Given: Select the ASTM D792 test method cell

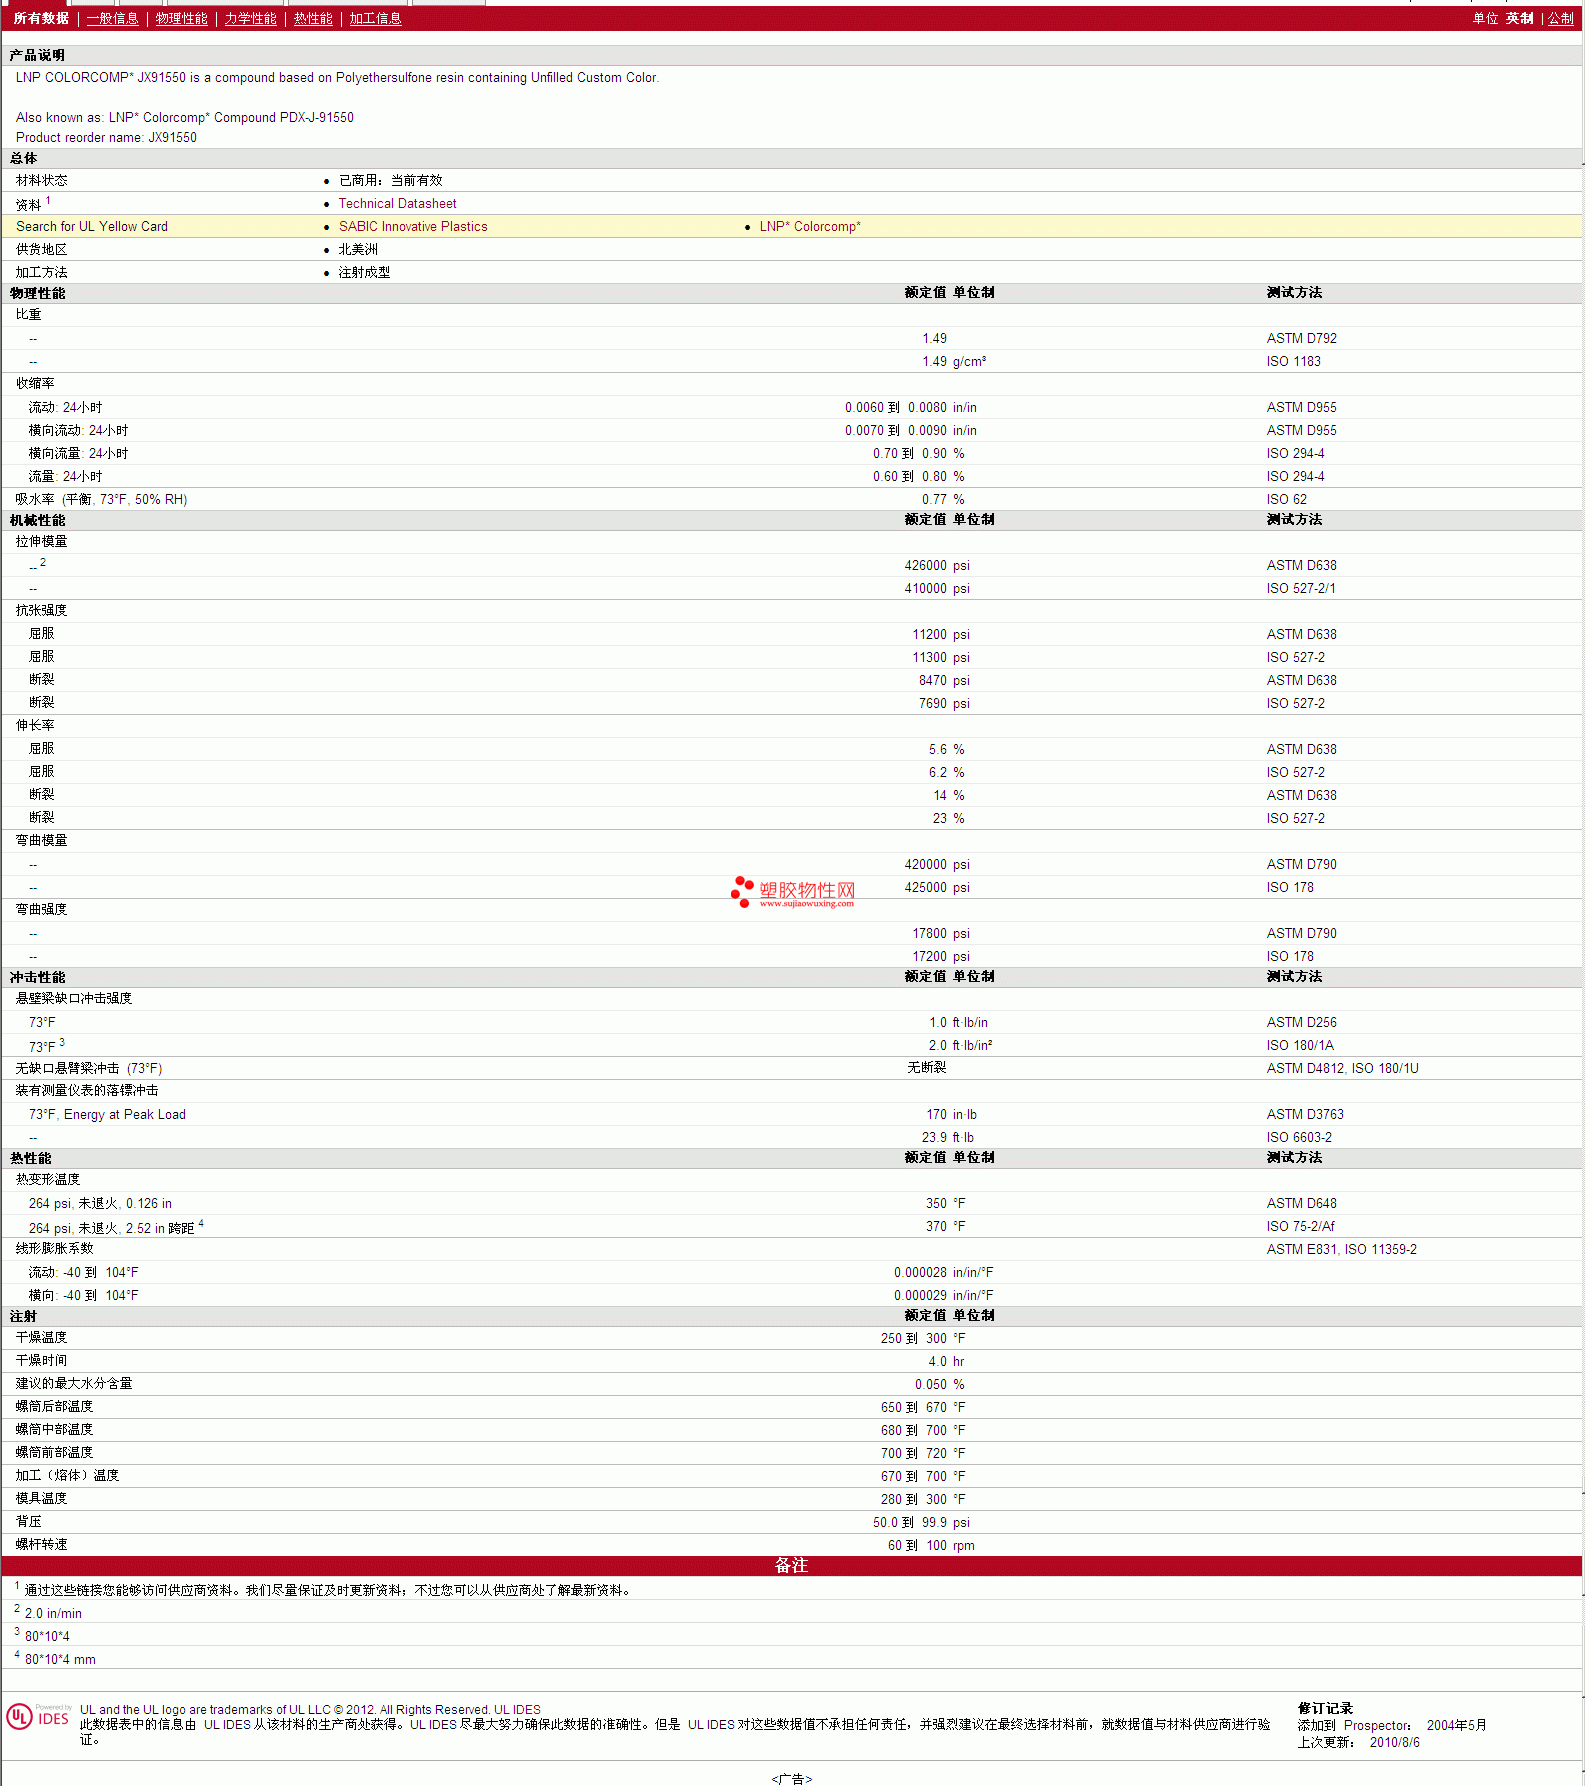Looking at the screenshot, I should pyautogui.click(x=1301, y=338).
